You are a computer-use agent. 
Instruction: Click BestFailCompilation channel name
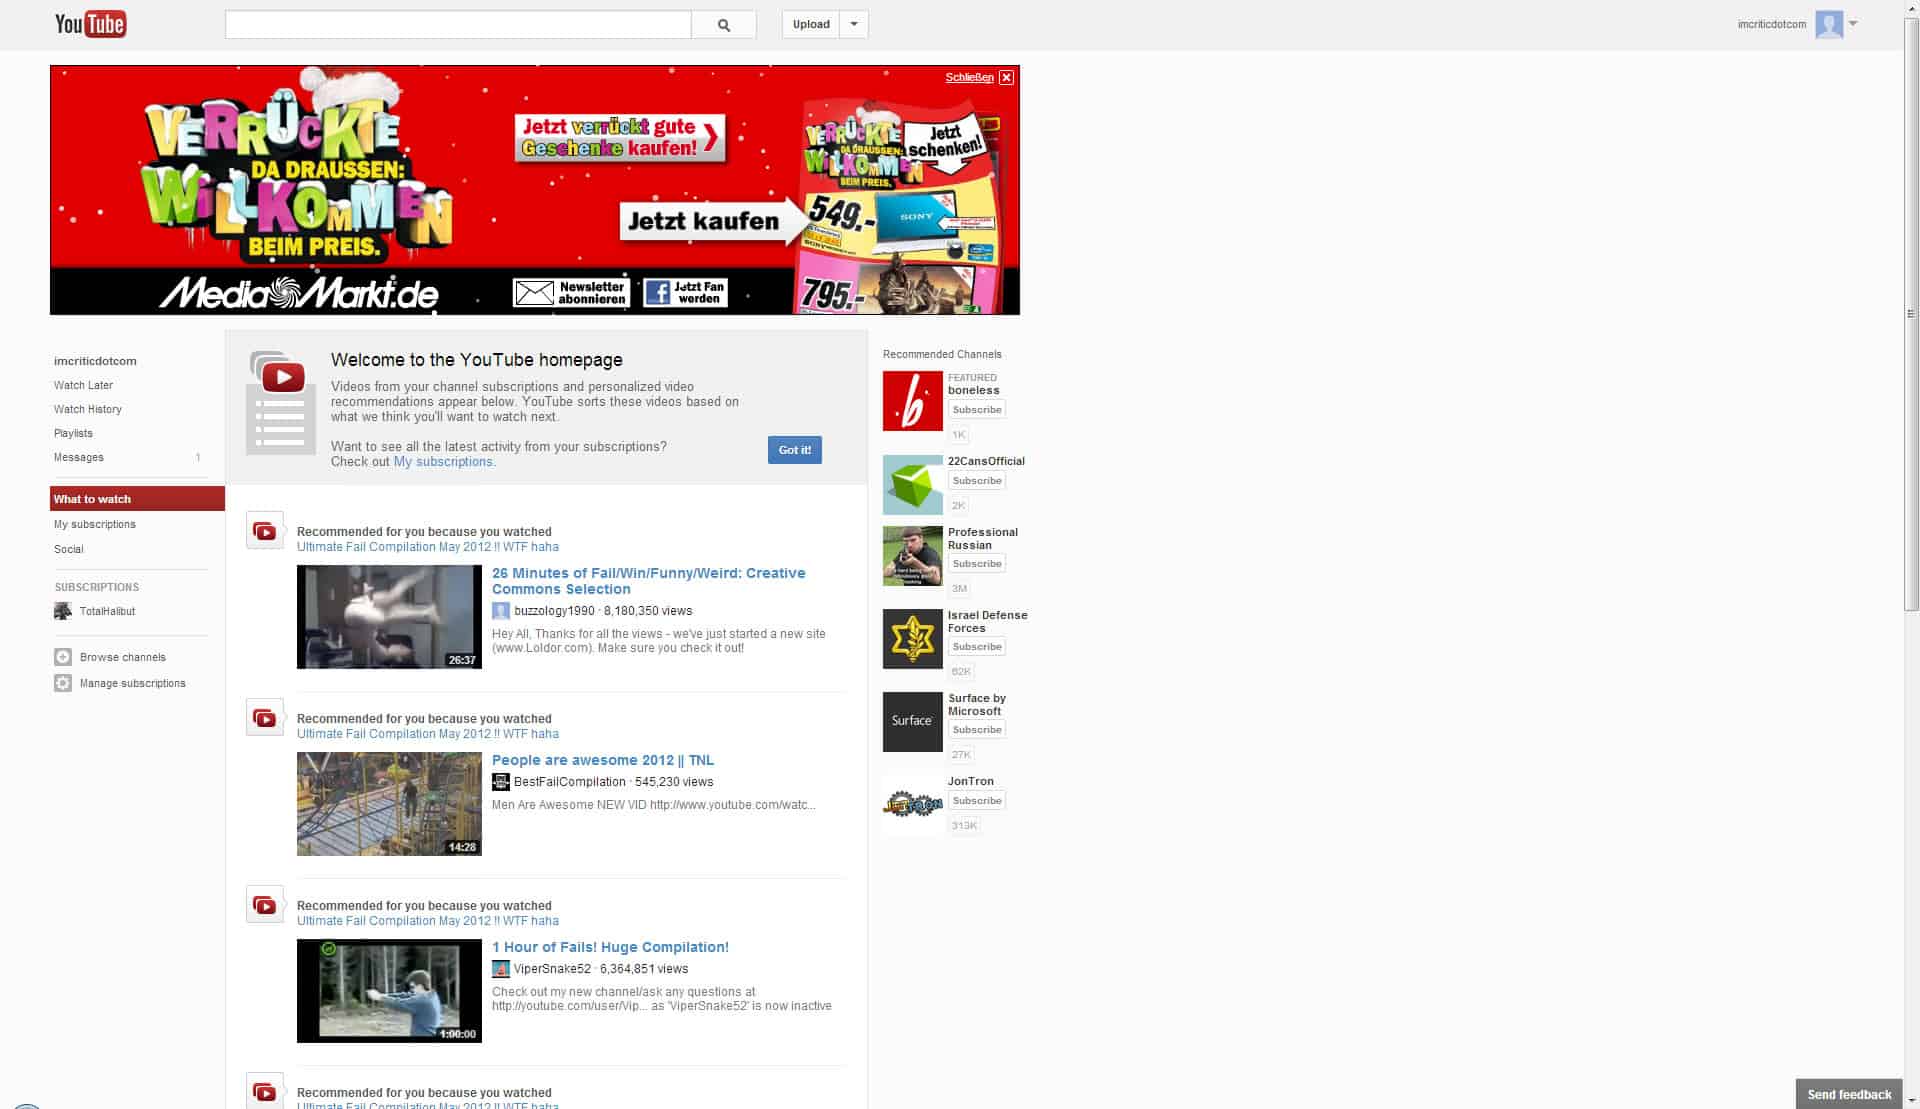coord(569,782)
